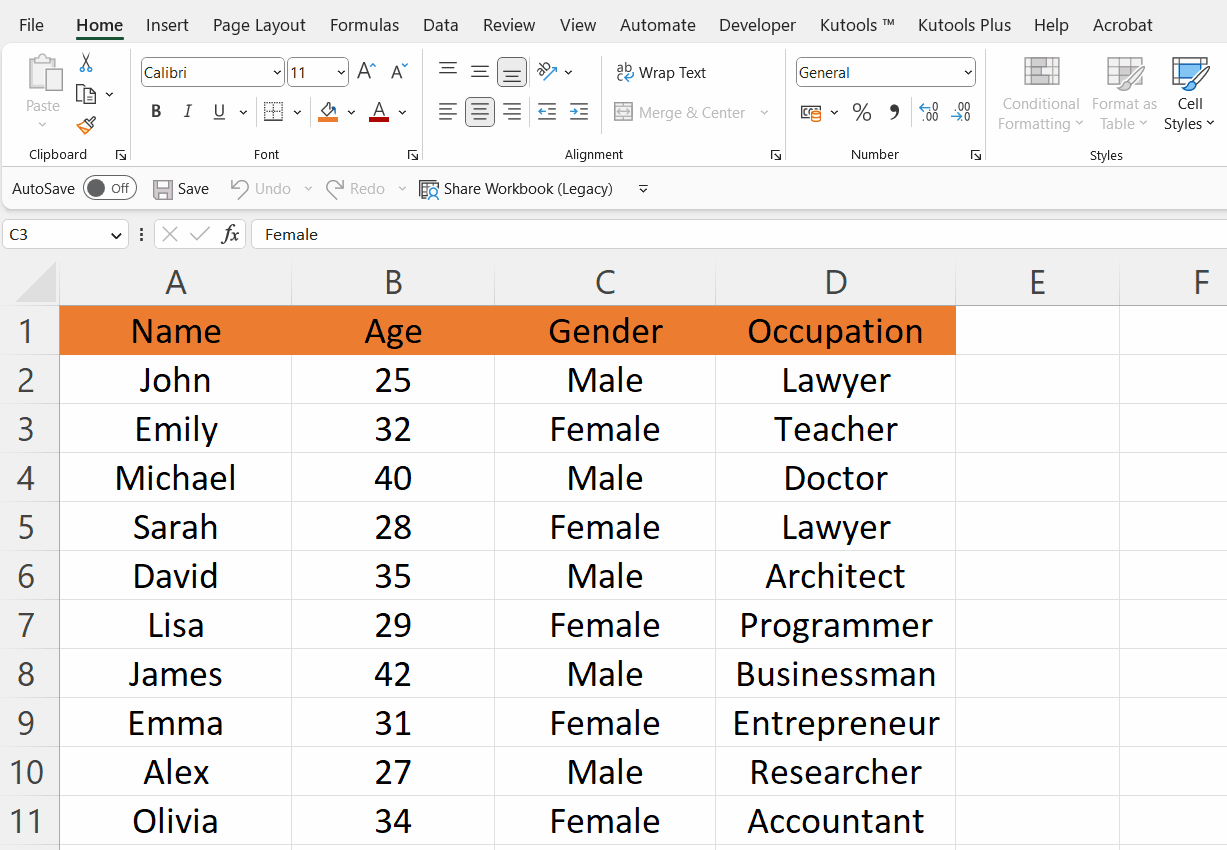Switch to the Page Layout tab
This screenshot has width=1227, height=850.
point(259,25)
